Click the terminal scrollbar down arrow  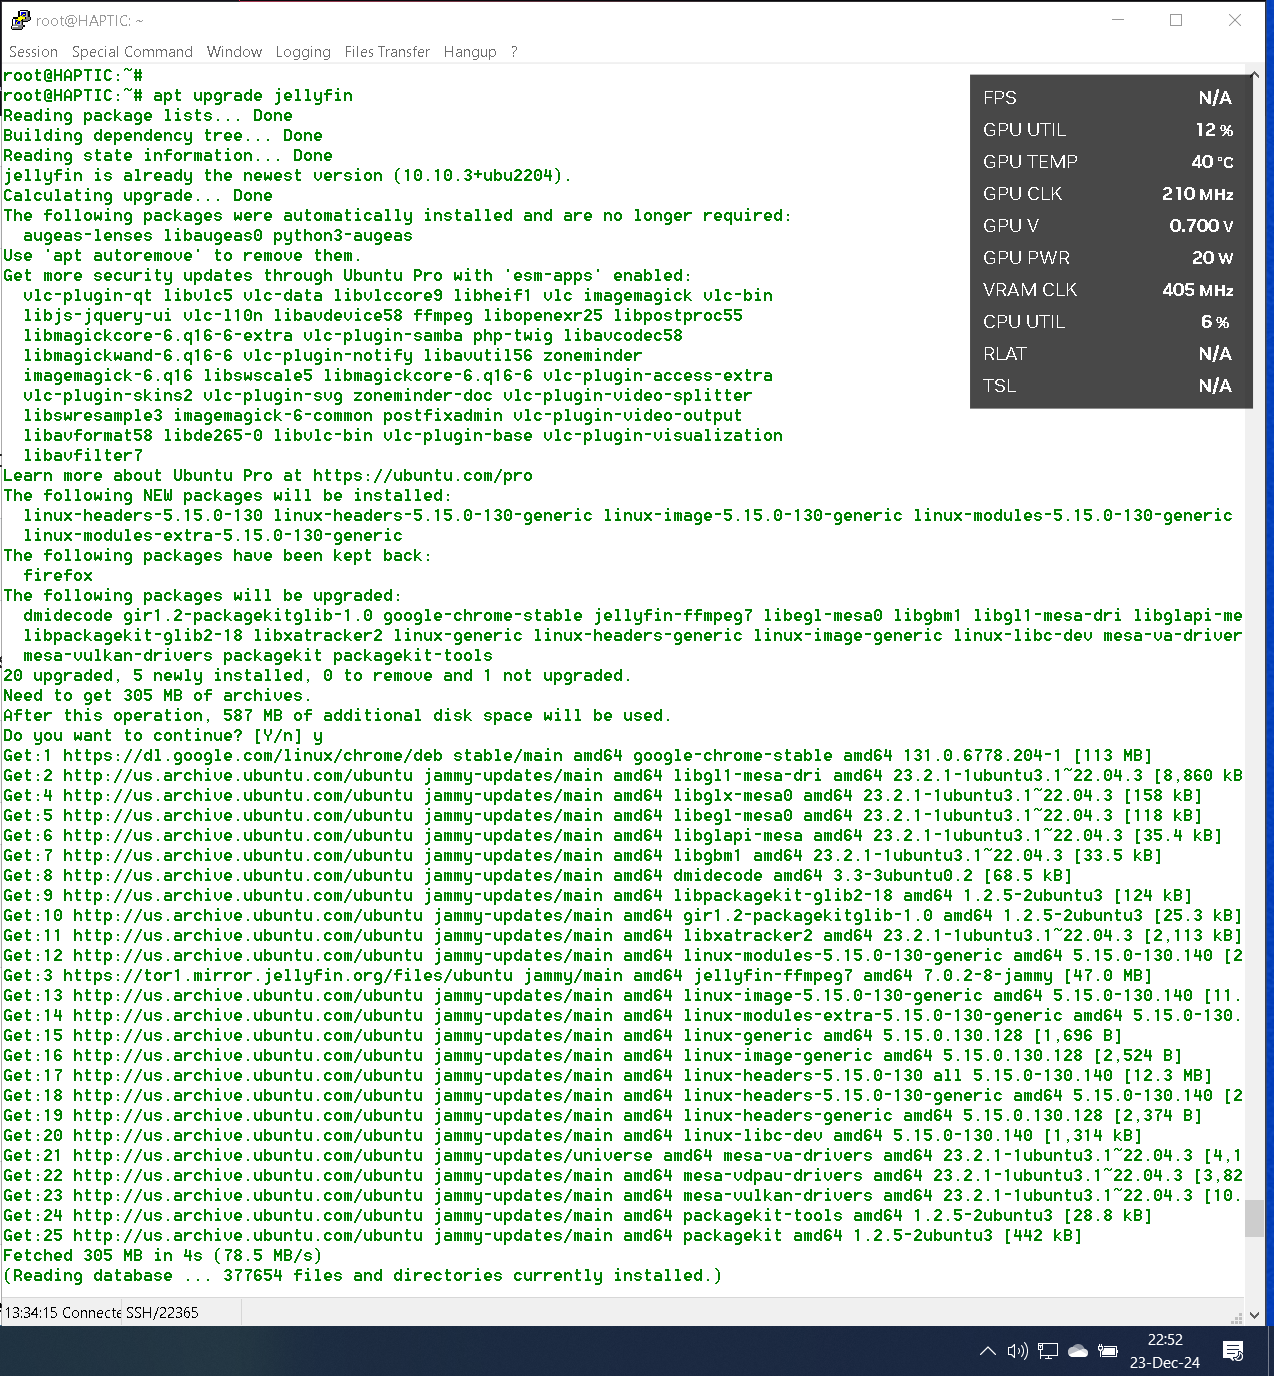click(x=1254, y=1316)
